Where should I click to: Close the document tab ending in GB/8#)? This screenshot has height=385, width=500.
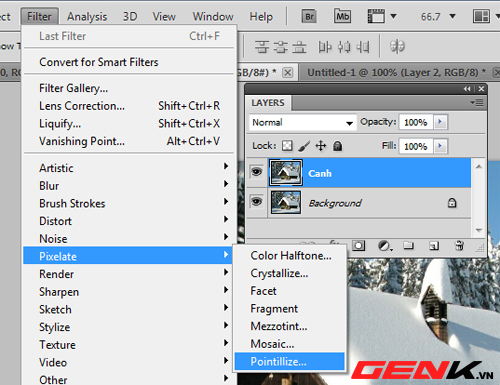287,72
